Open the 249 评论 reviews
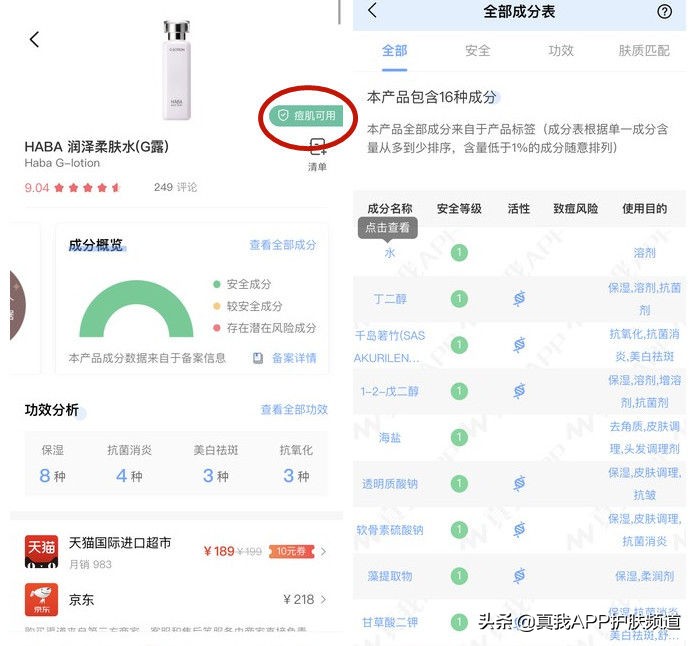 175,187
